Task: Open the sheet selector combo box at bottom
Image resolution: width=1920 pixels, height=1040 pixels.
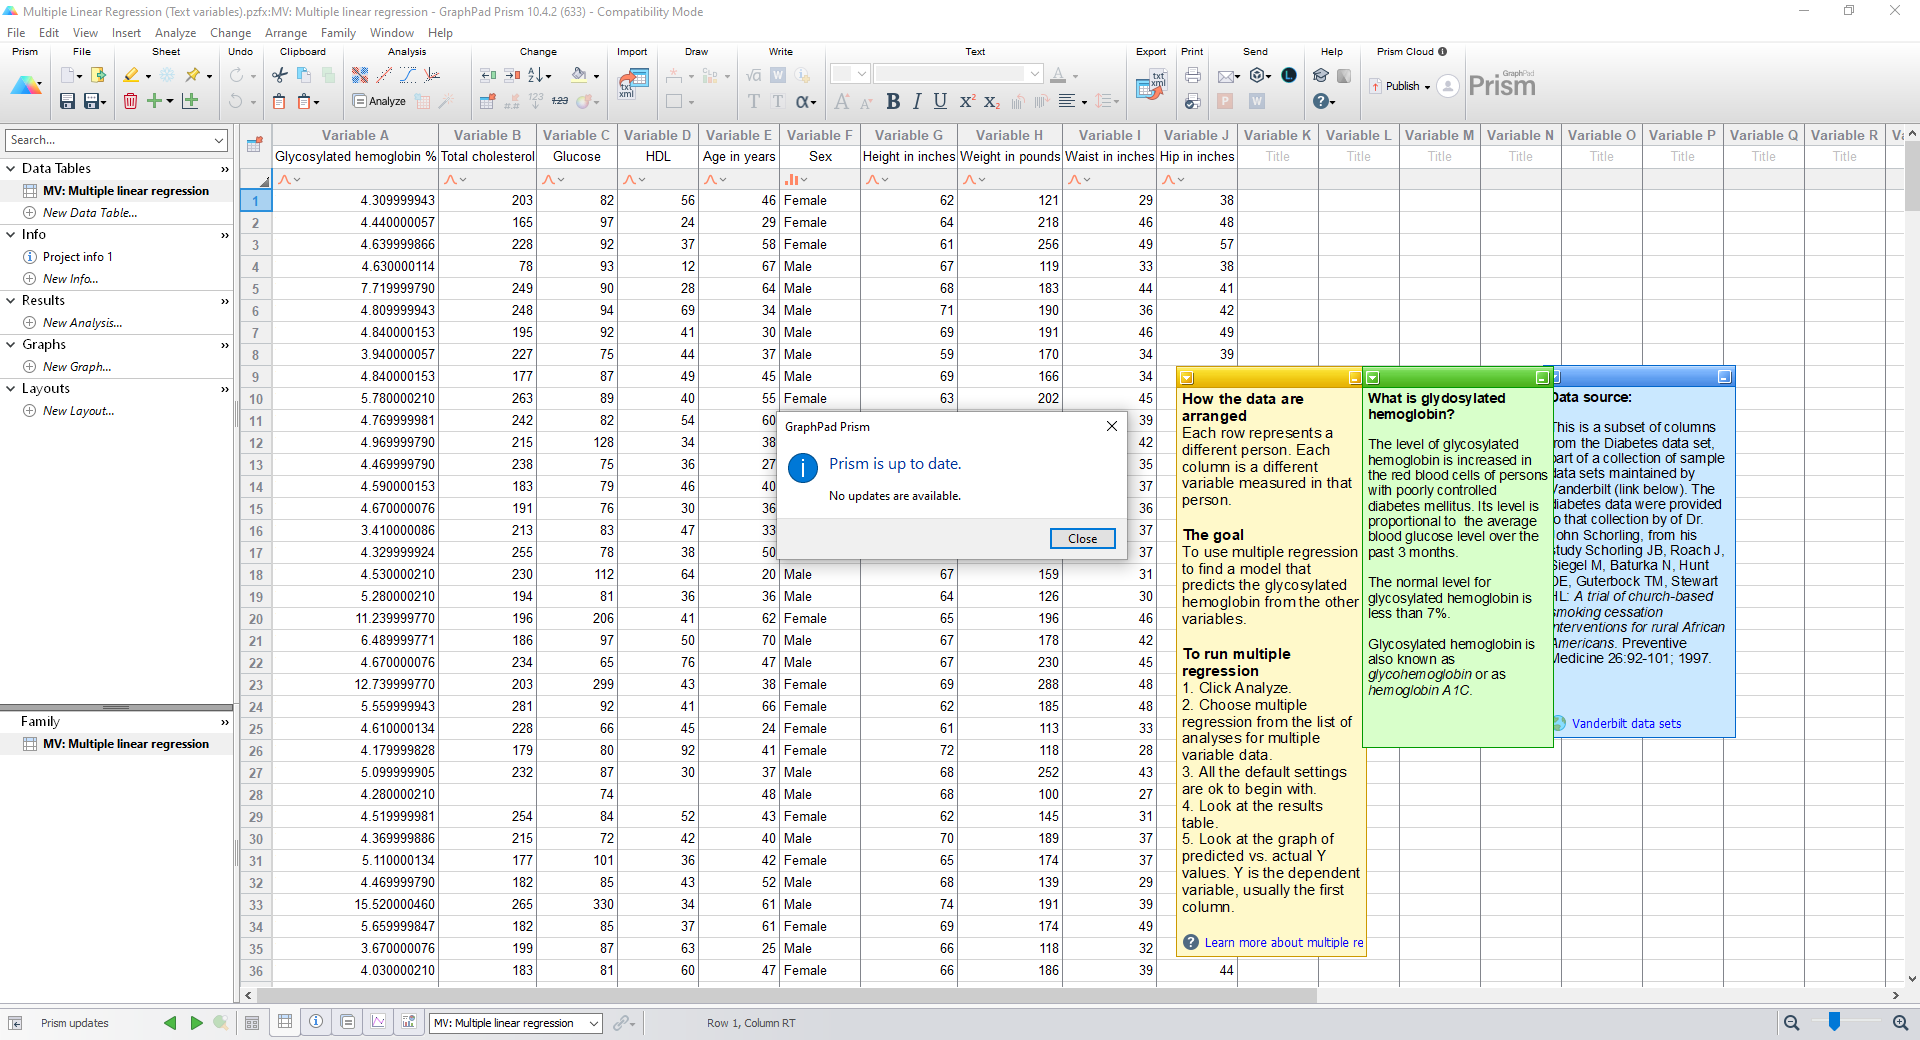Action: click(x=516, y=1022)
